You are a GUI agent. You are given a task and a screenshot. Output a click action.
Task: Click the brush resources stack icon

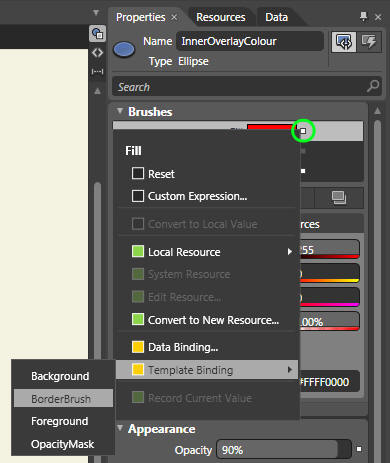click(x=339, y=198)
